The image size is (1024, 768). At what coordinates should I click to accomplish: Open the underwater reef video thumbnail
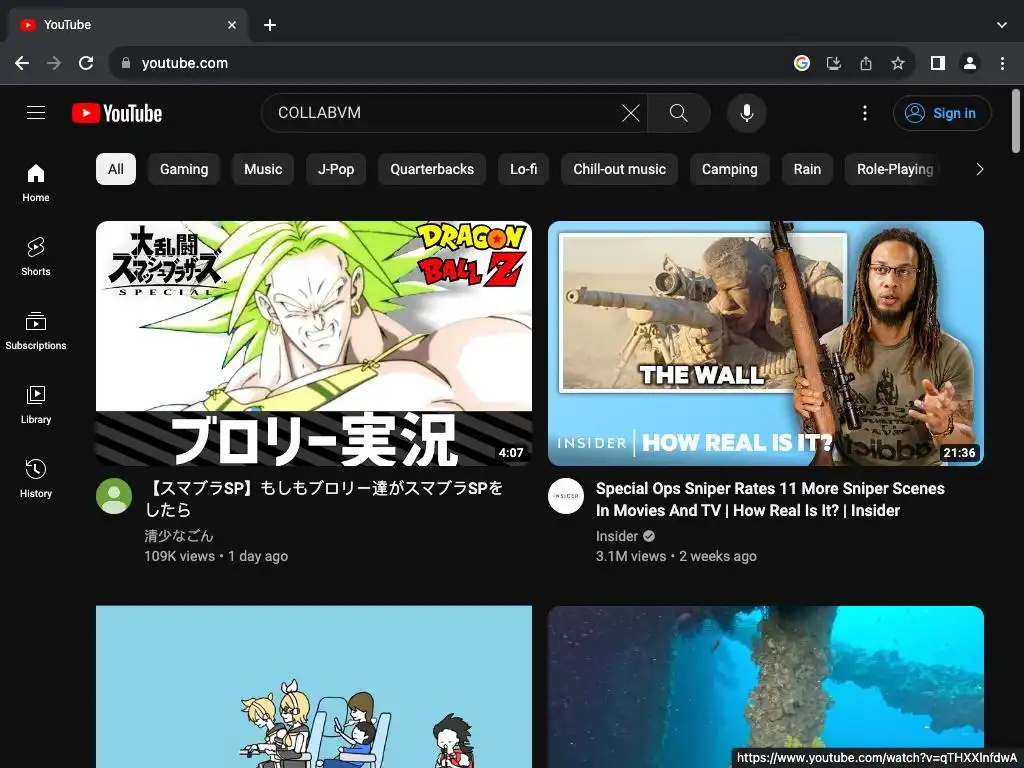coord(765,679)
